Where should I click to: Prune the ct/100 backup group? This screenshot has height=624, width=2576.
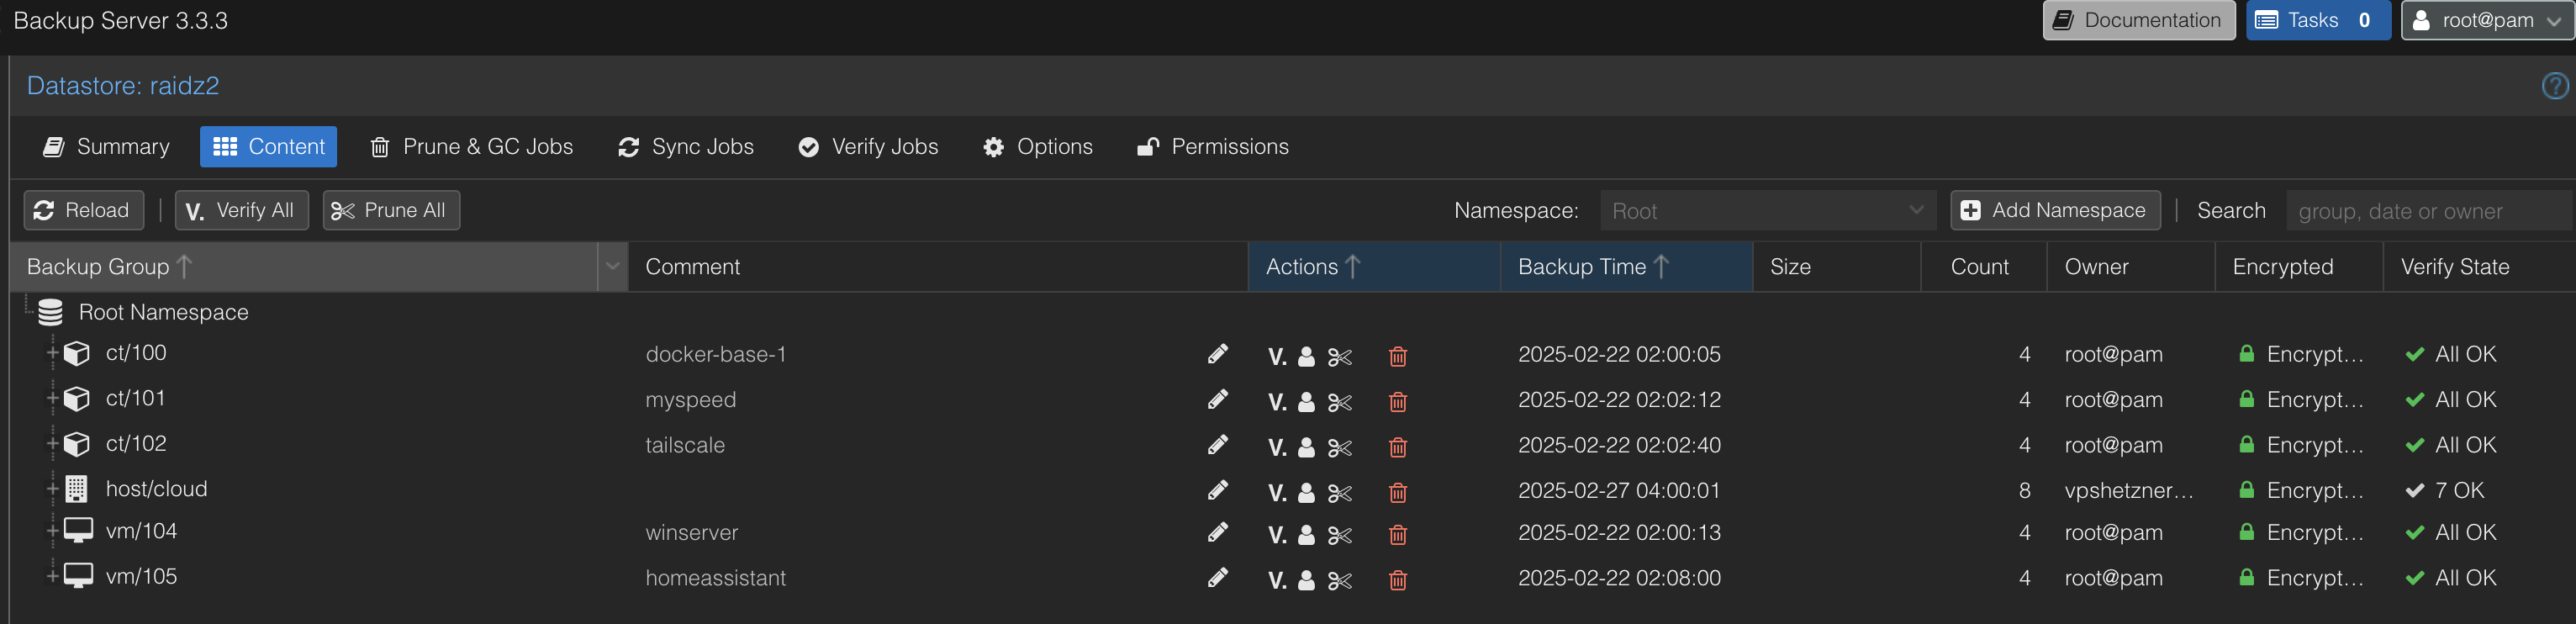1339,357
